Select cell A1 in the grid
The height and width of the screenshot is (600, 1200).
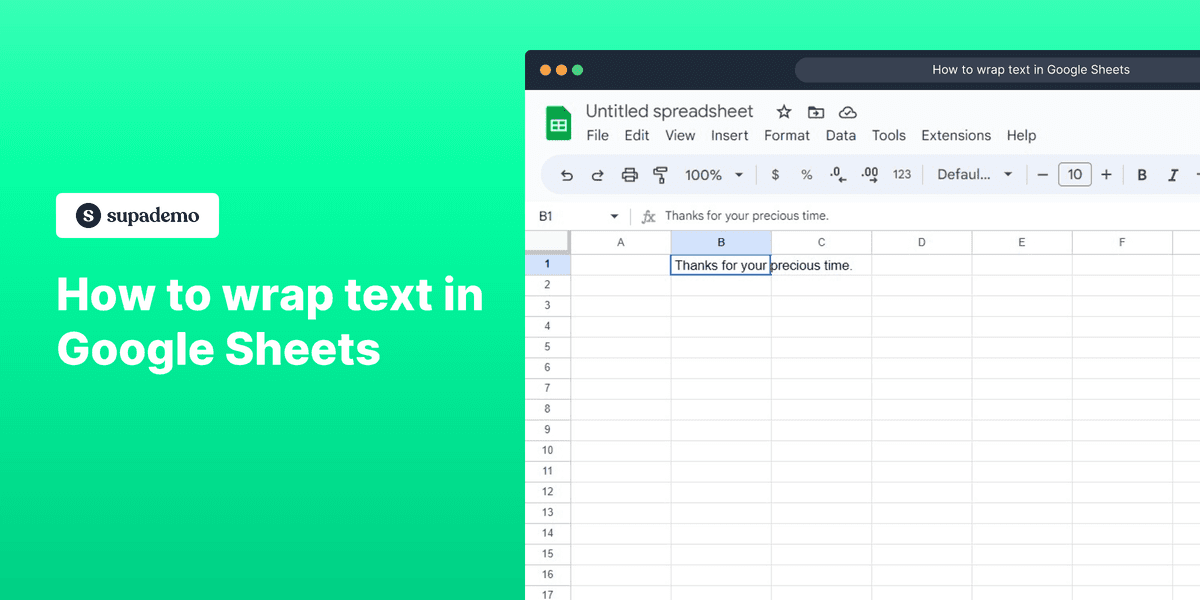(x=620, y=264)
